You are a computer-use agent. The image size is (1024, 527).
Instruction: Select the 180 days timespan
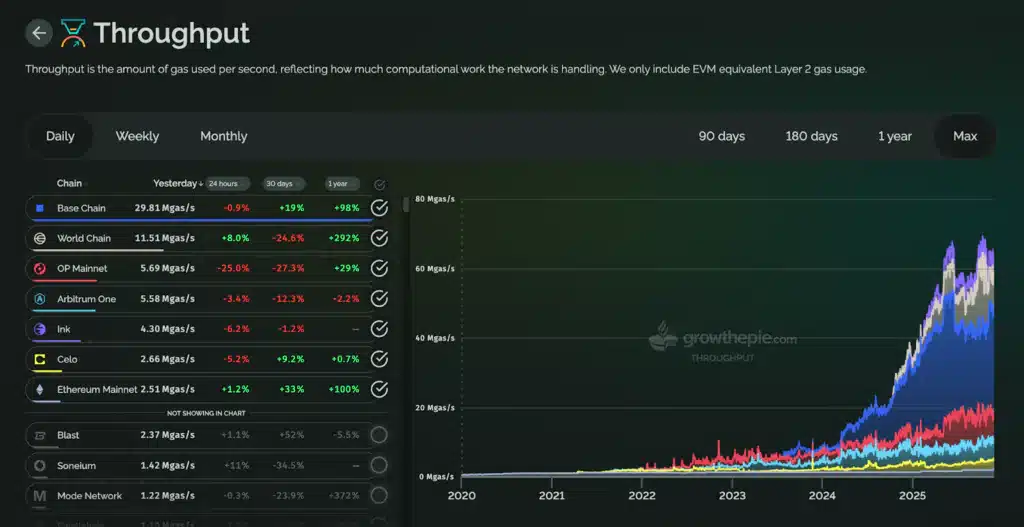pyautogui.click(x=811, y=136)
